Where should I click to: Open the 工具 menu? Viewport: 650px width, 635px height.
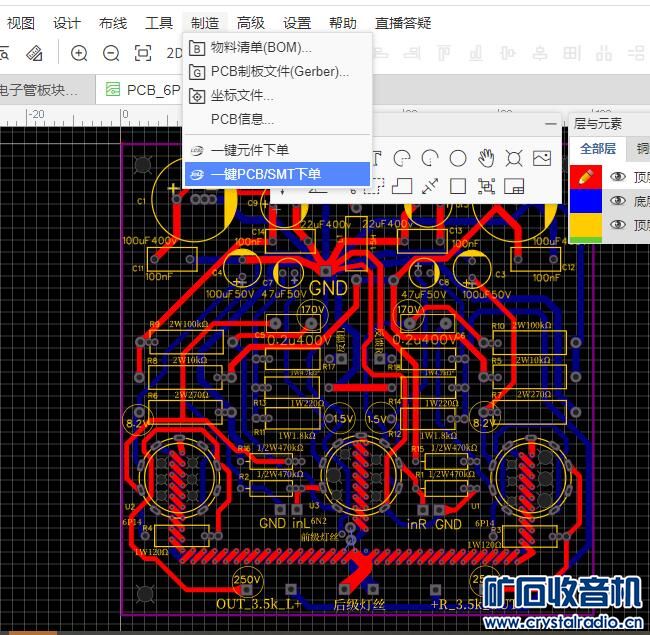click(x=158, y=23)
